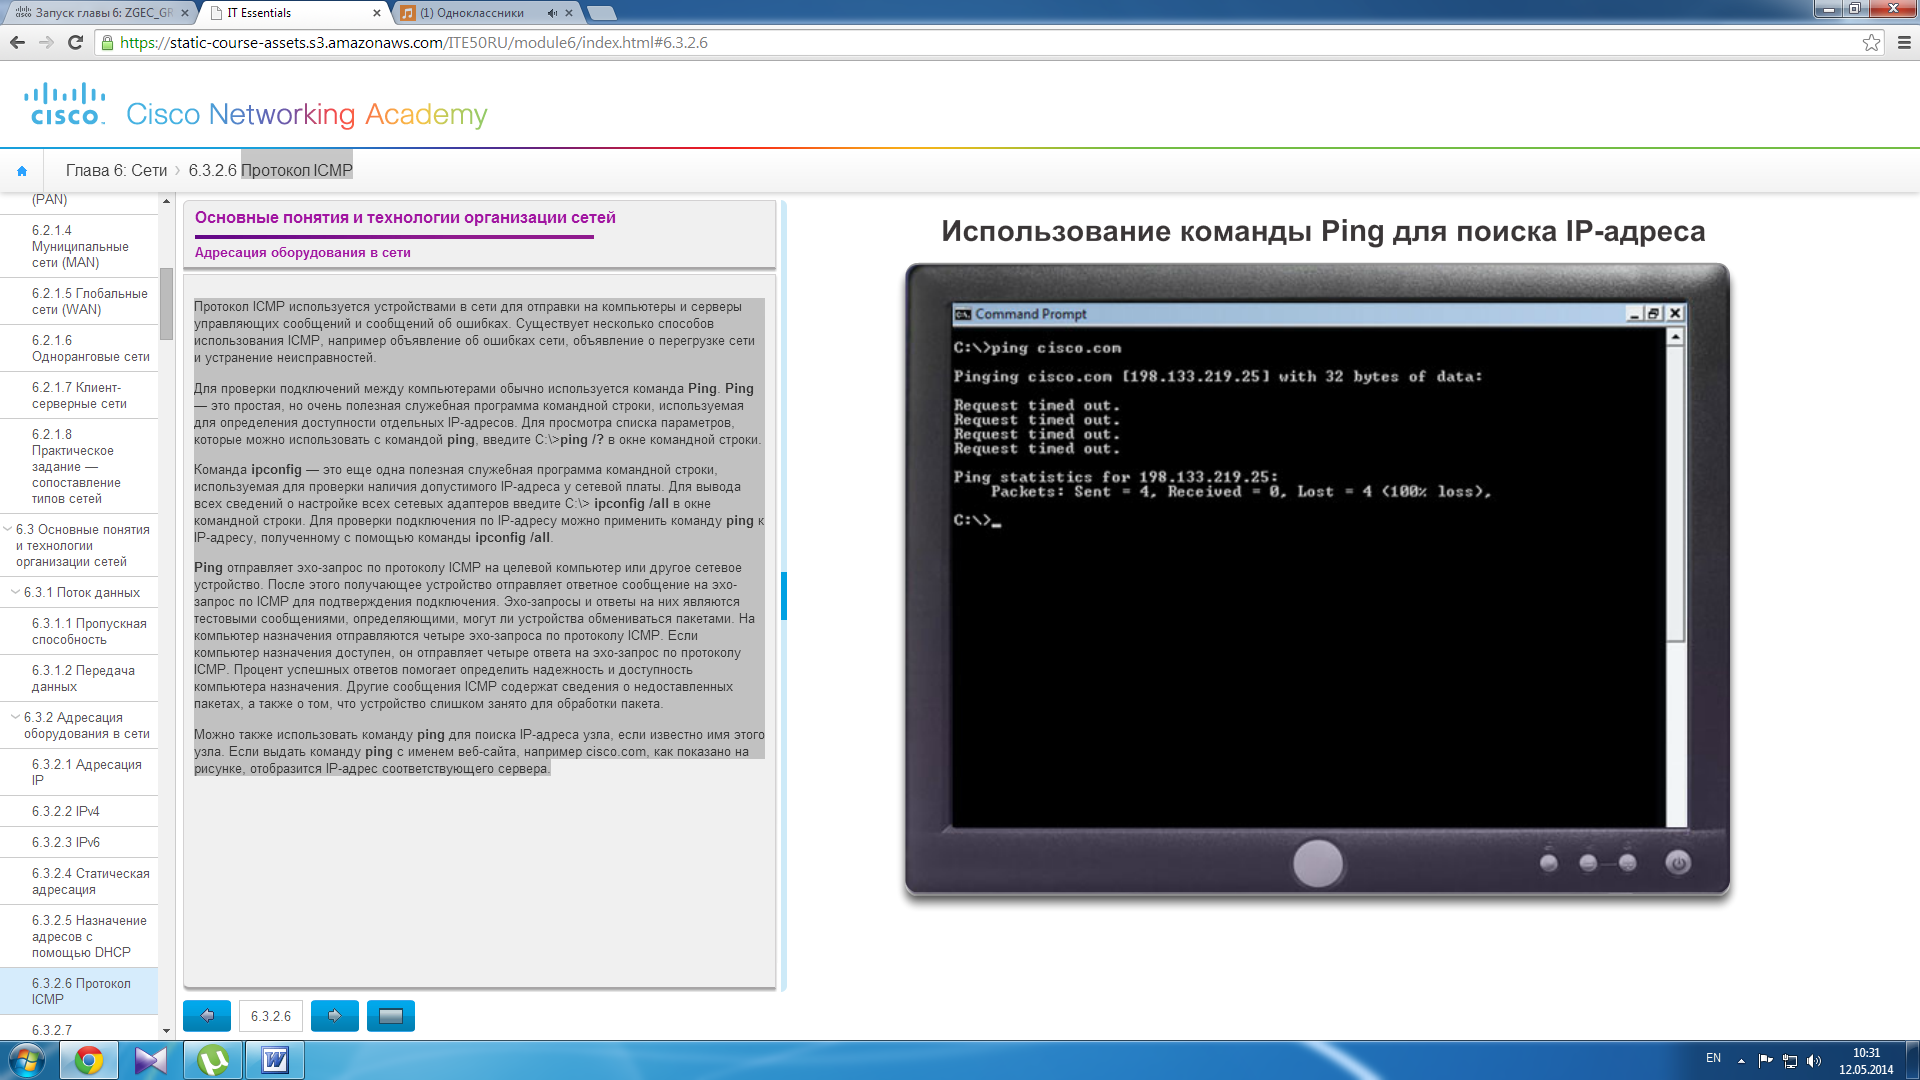The height and width of the screenshot is (1080, 1920).
Task: Collapse section 6.3 Основные понятия
Action: 8,529
